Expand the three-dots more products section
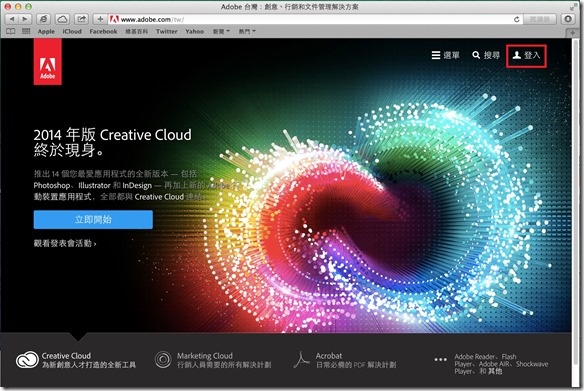This screenshot has height=391, width=584. pos(440,360)
